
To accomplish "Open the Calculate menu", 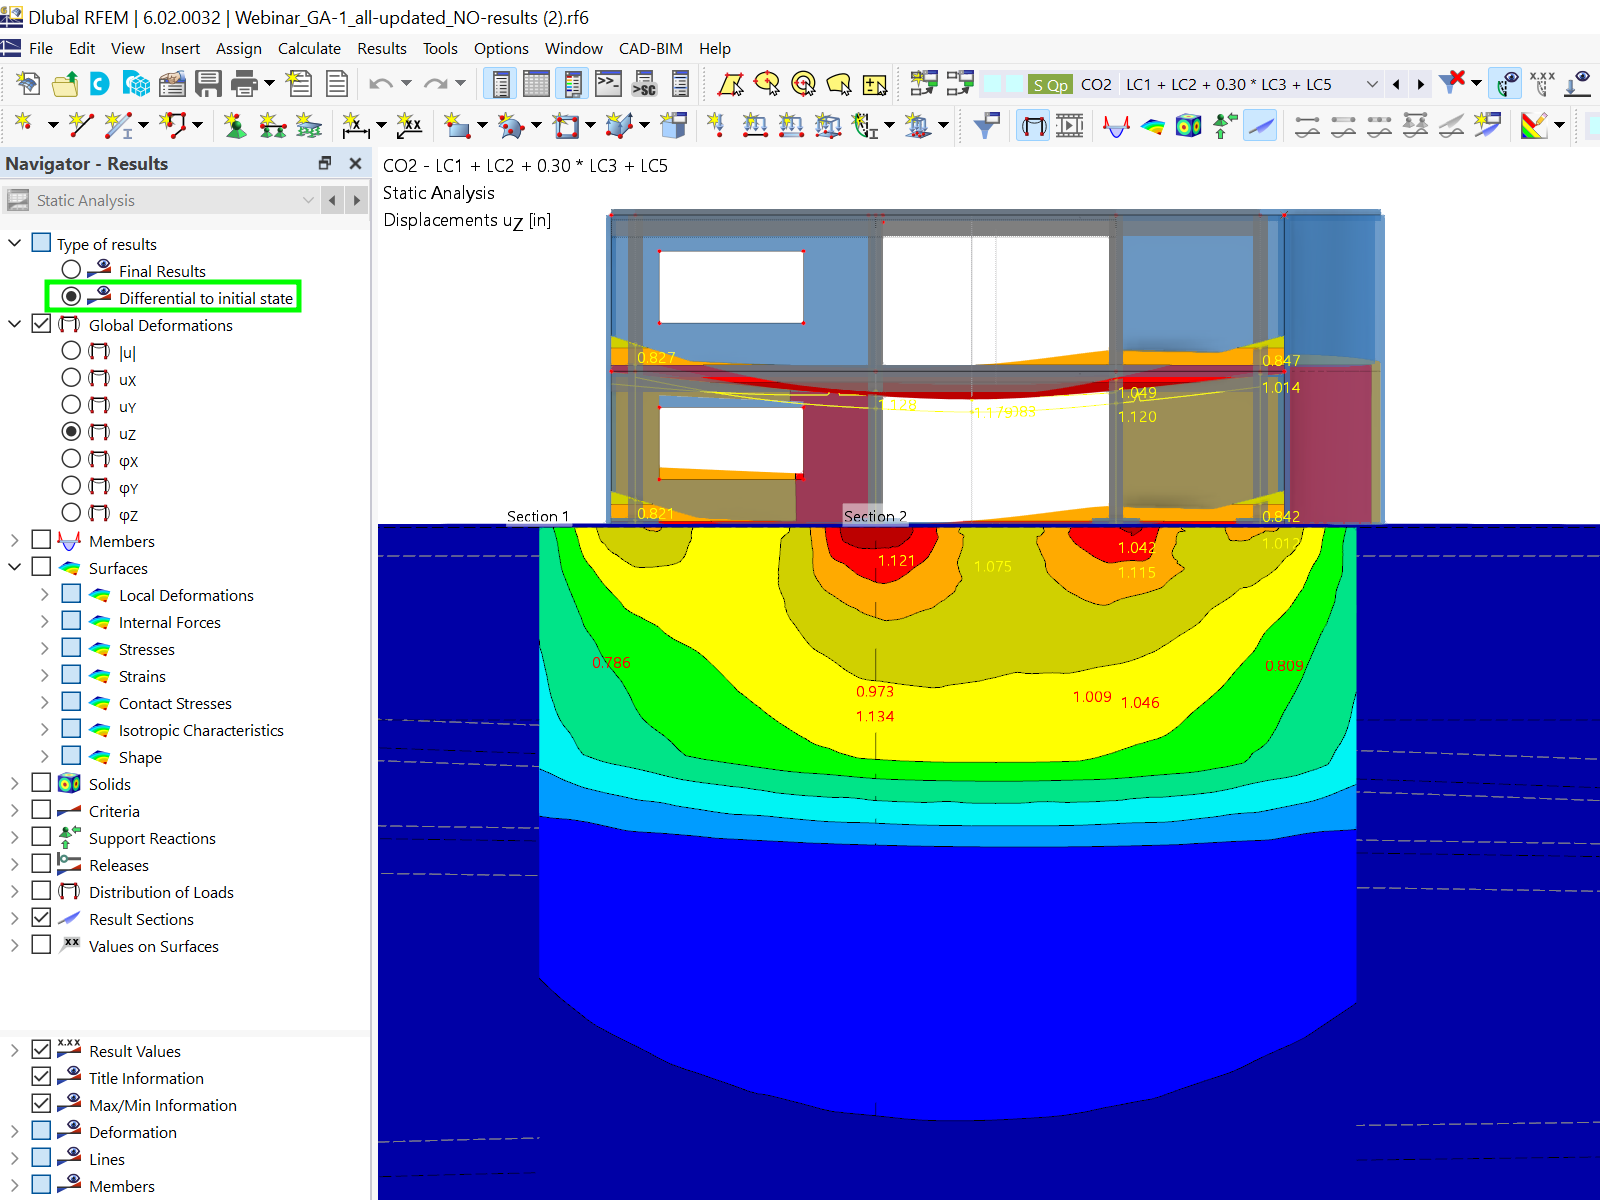I will pyautogui.click(x=309, y=48).
